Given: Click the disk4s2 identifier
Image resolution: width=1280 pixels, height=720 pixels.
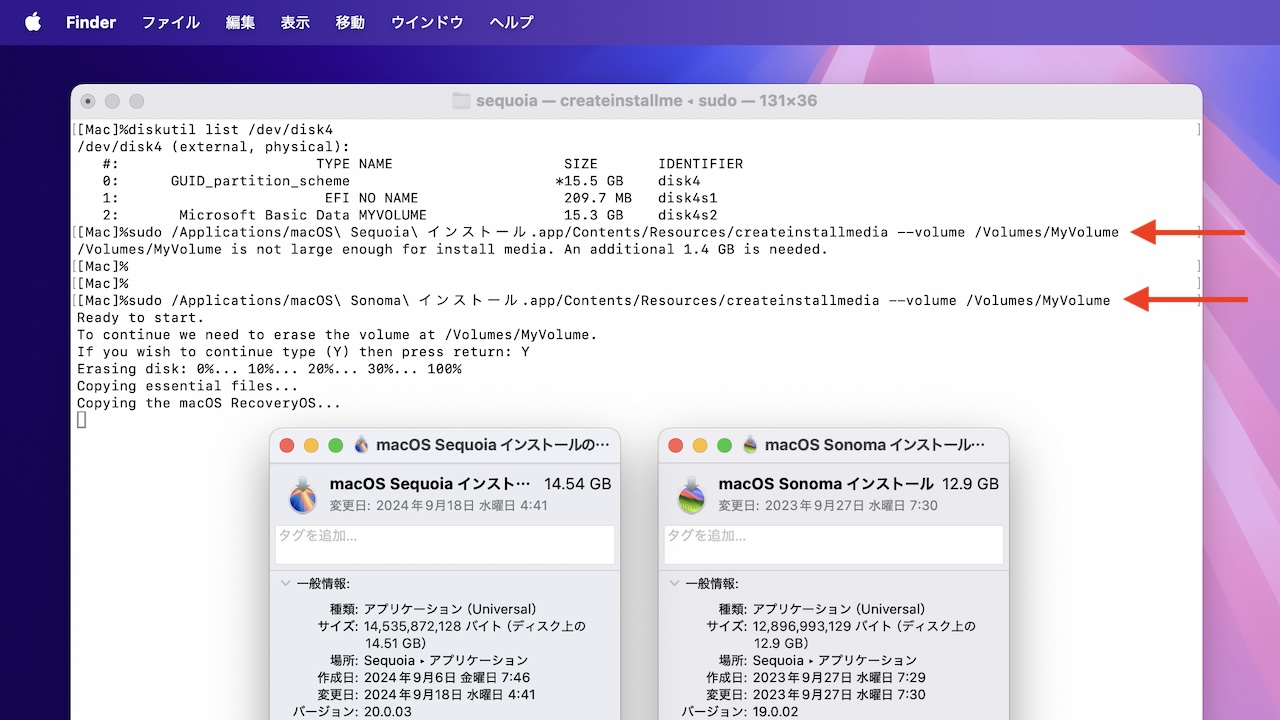Looking at the screenshot, I should [688, 215].
